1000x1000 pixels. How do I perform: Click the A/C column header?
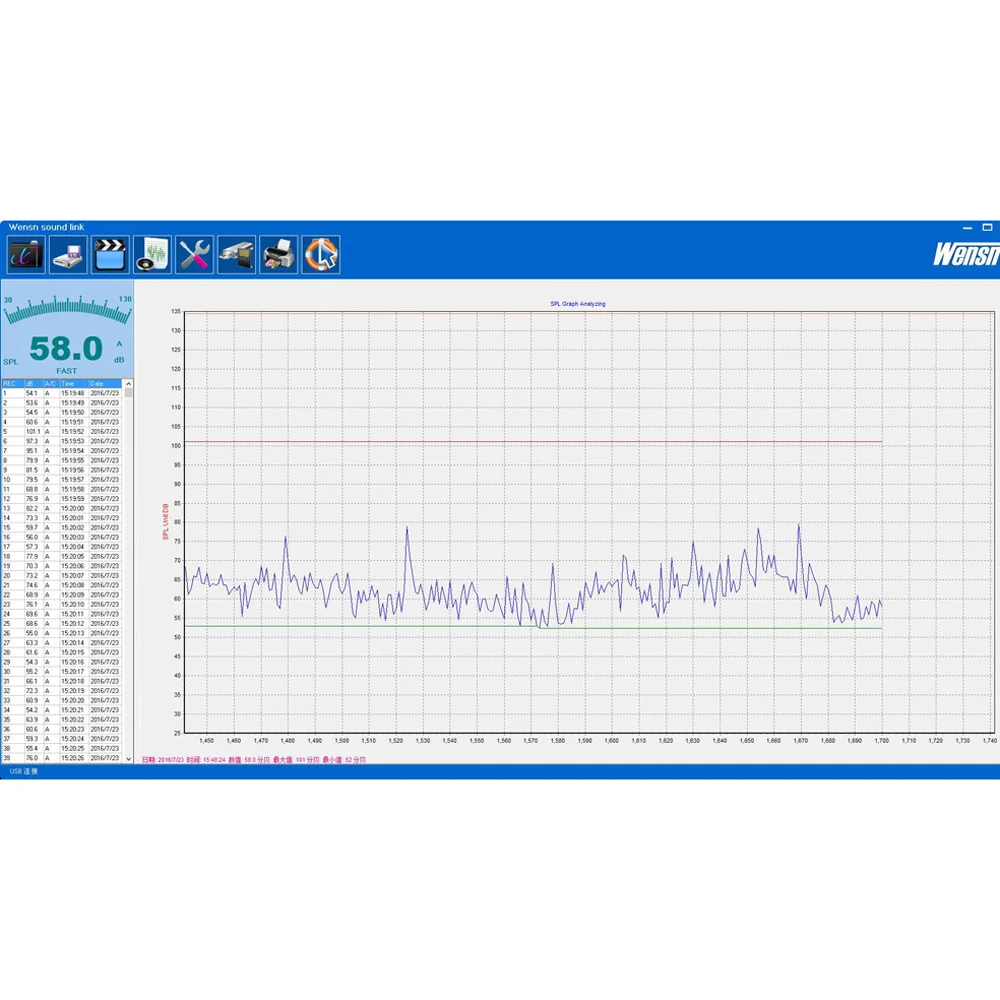tap(51, 383)
